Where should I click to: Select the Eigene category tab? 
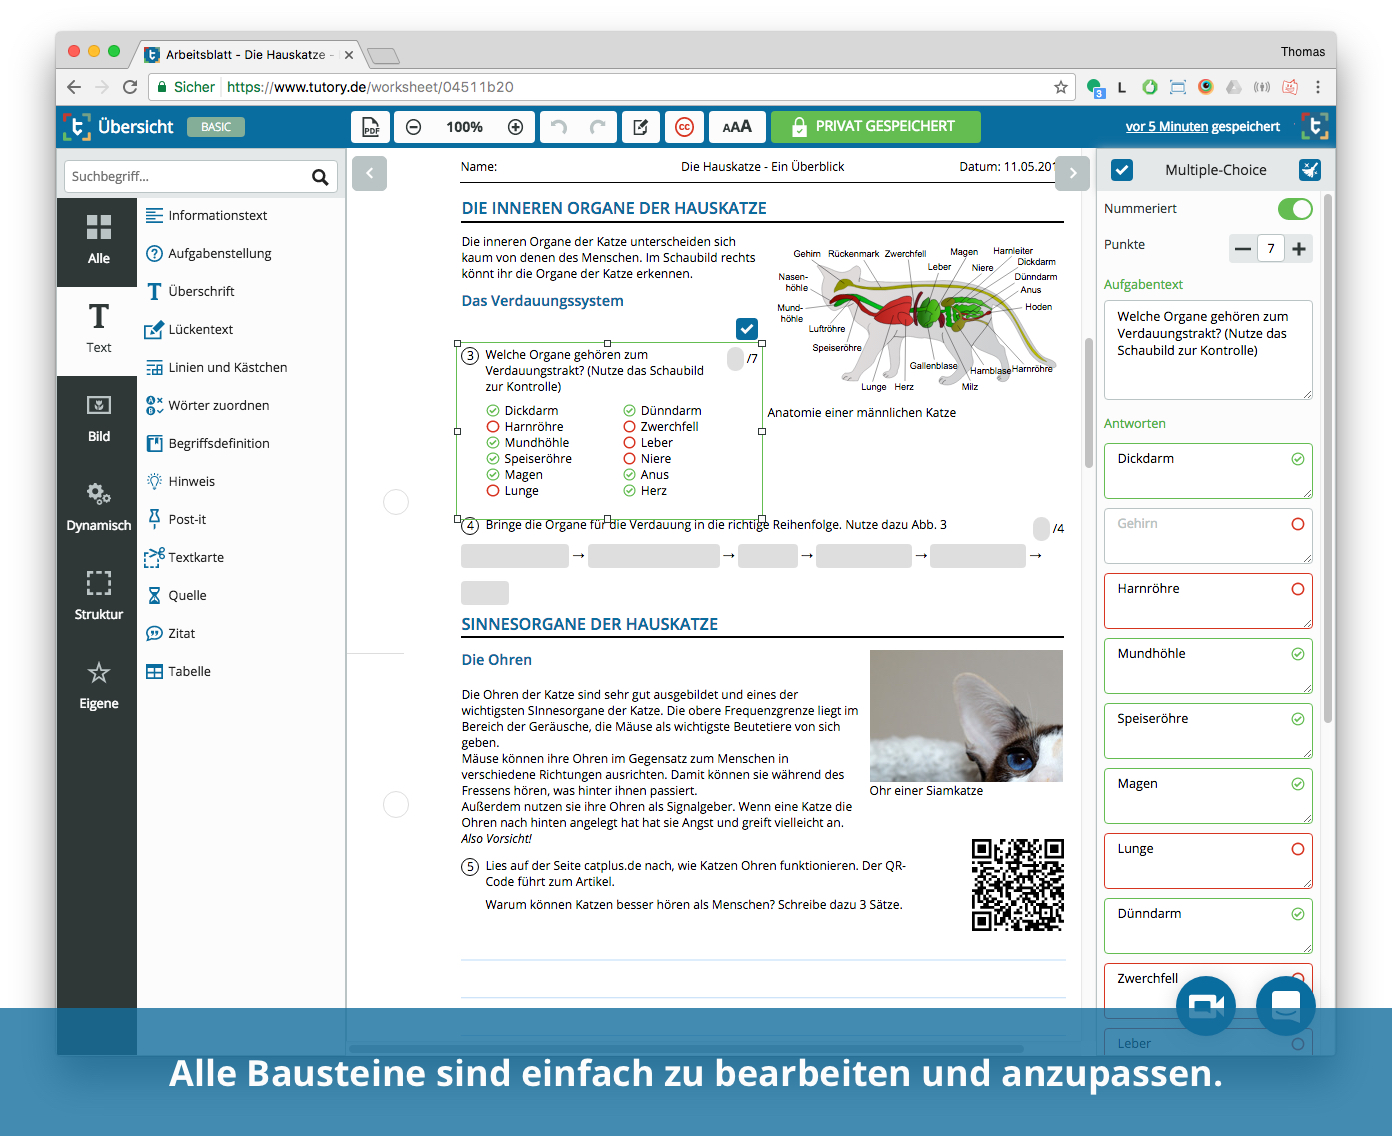pos(98,686)
